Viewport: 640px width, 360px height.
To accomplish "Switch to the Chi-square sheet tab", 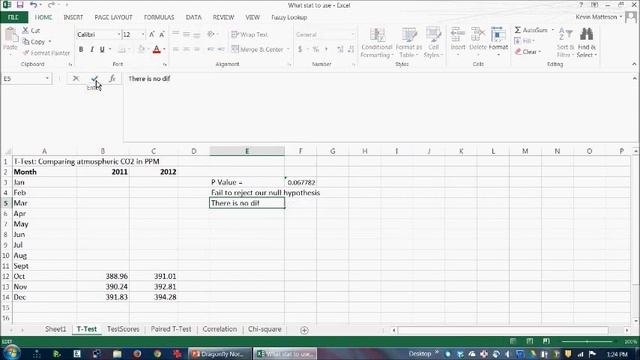I will click(x=264, y=329).
